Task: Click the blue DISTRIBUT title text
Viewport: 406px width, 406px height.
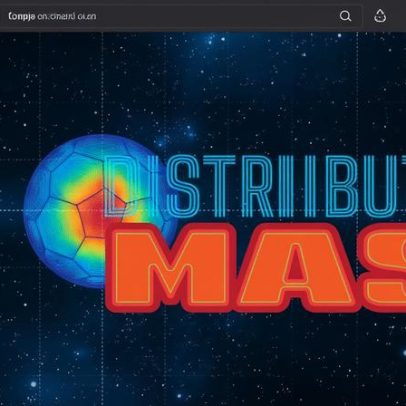Action: (255, 186)
